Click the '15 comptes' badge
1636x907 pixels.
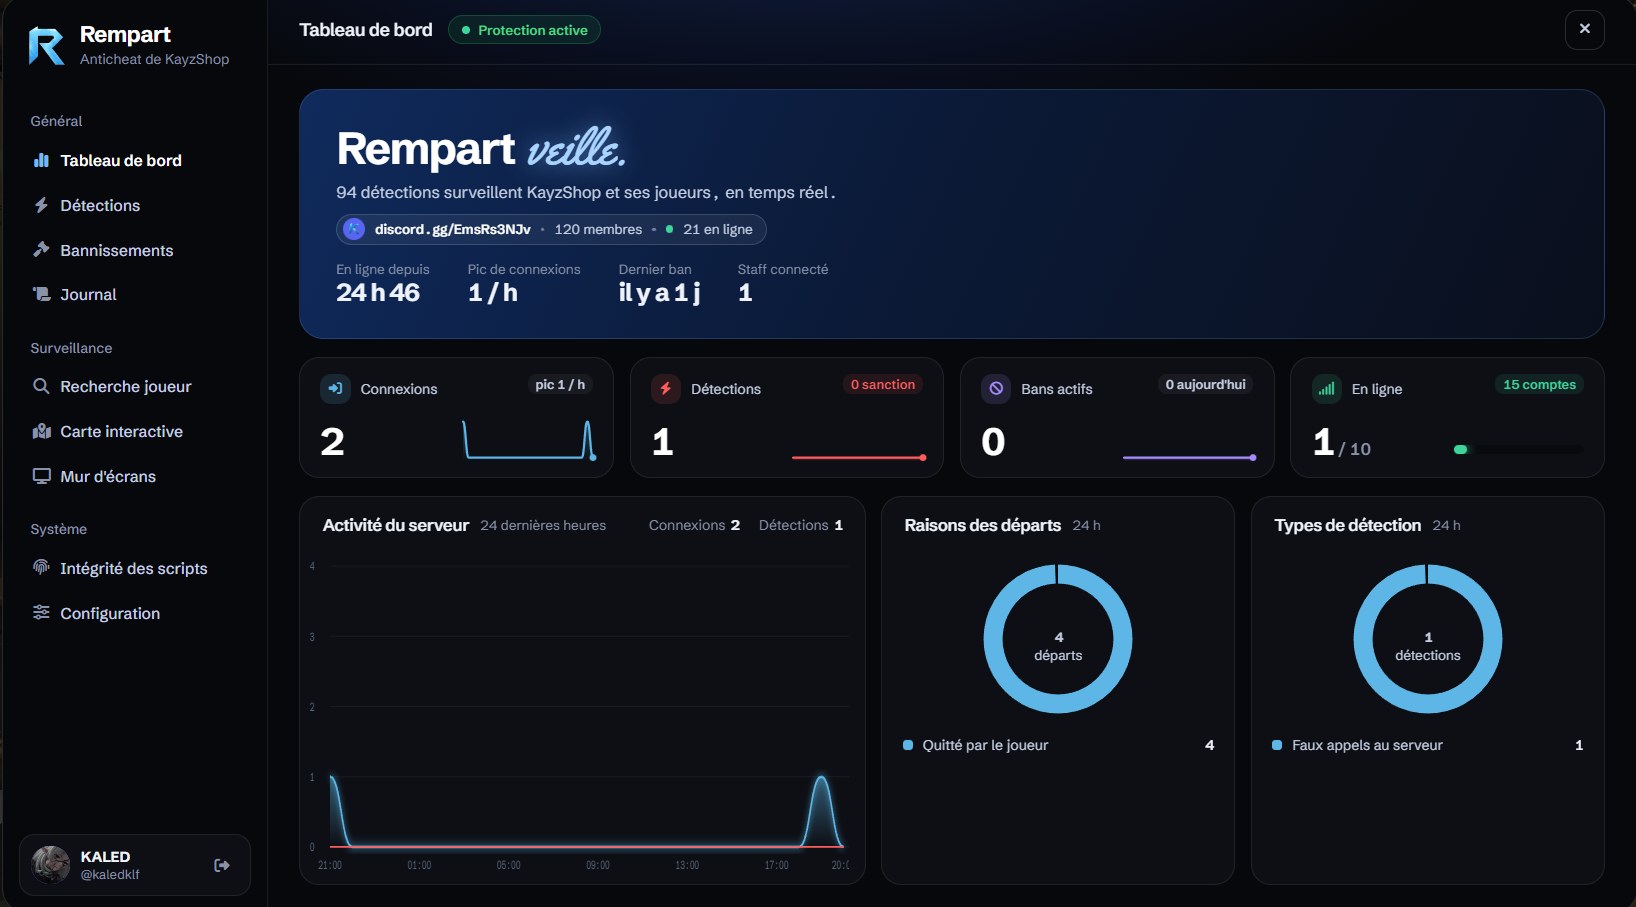[x=1539, y=385]
